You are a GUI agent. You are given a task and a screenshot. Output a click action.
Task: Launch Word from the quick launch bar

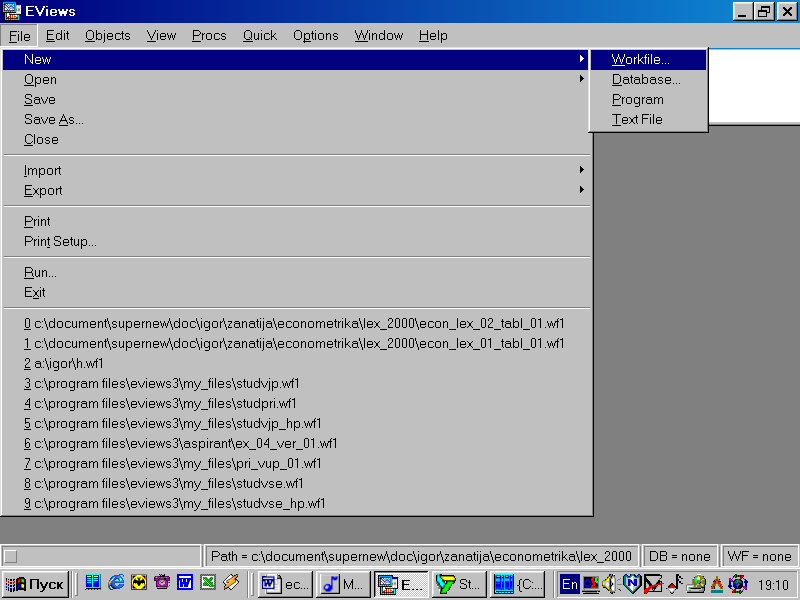point(185,582)
